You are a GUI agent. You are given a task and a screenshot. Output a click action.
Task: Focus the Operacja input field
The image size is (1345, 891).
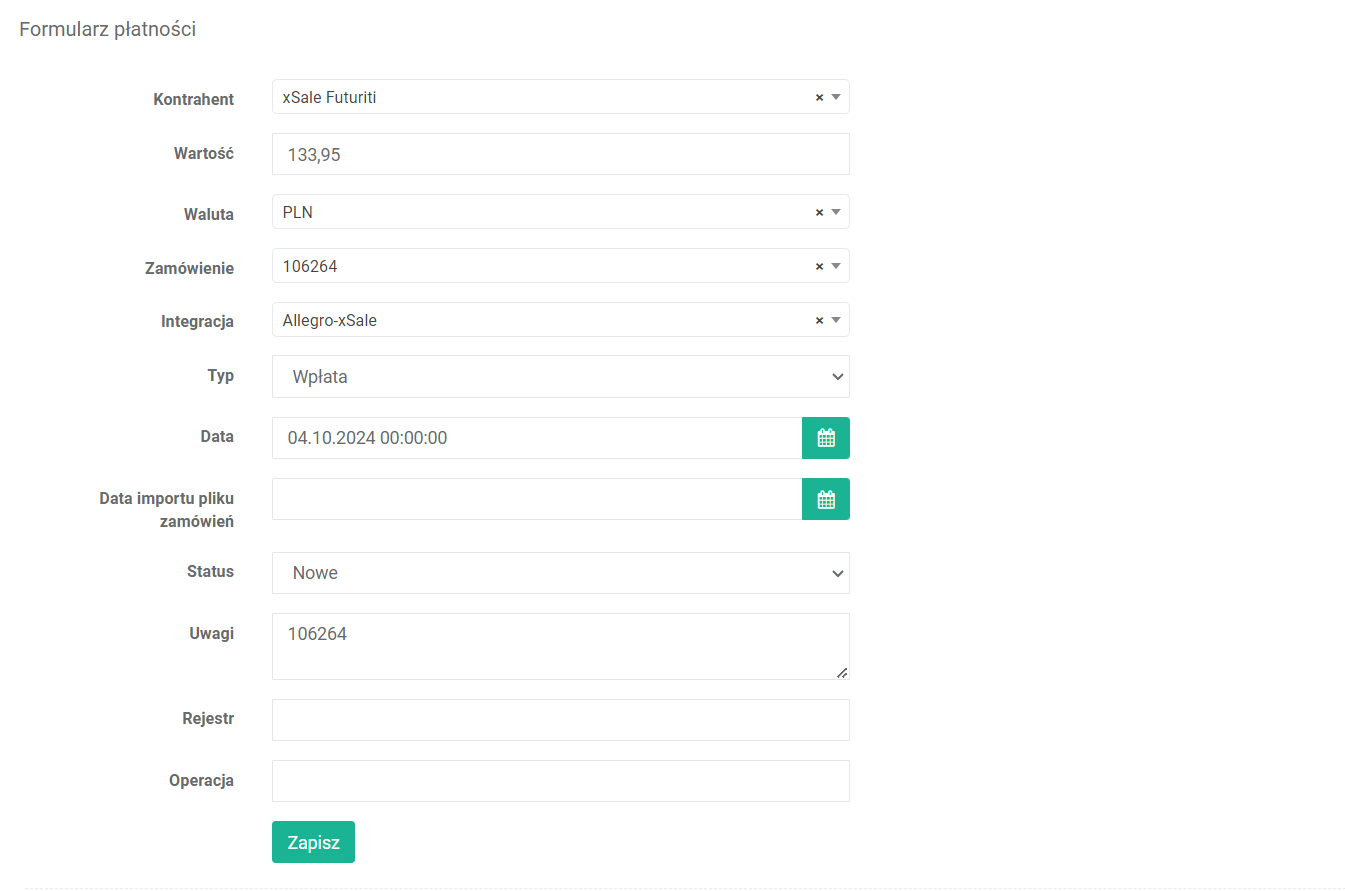point(560,781)
